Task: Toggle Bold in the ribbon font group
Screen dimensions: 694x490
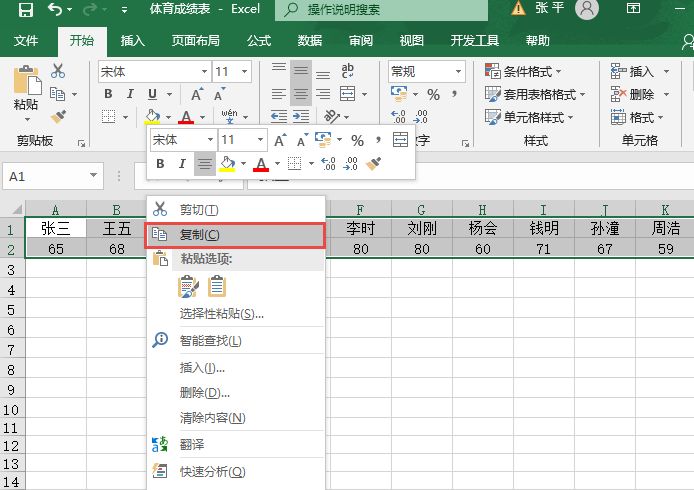Action: (x=108, y=94)
